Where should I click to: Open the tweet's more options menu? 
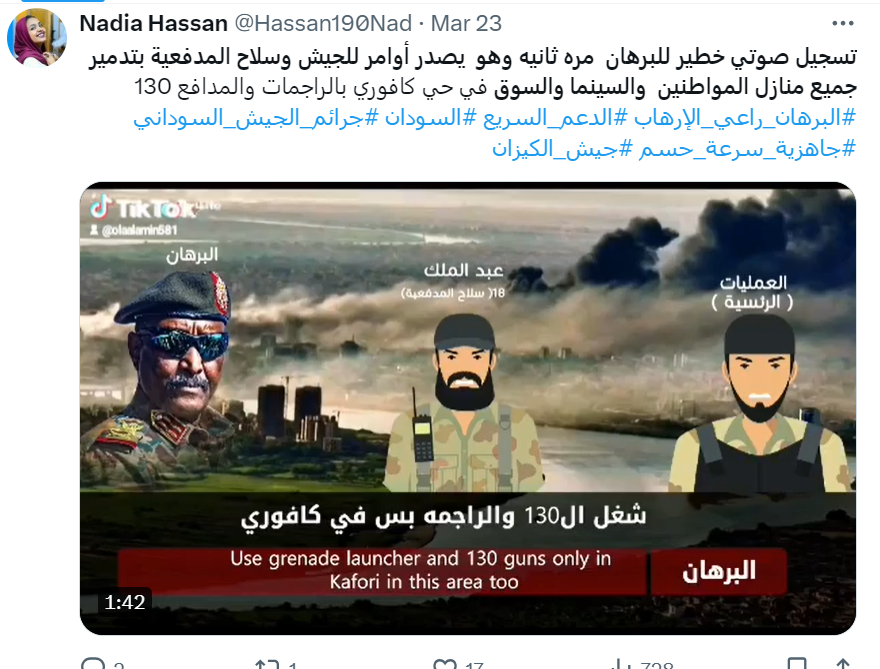coord(842,24)
